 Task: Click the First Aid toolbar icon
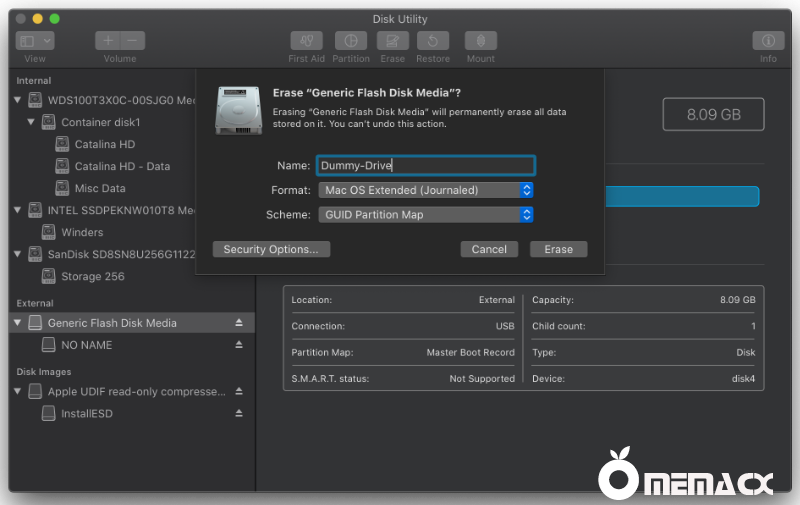(306, 41)
